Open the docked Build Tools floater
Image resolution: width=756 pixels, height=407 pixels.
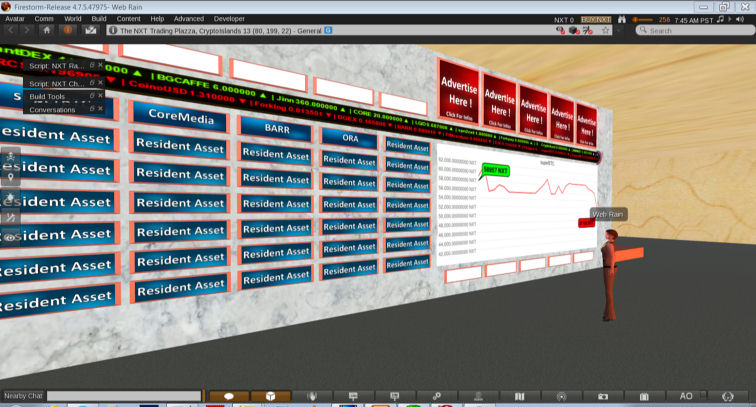47,96
